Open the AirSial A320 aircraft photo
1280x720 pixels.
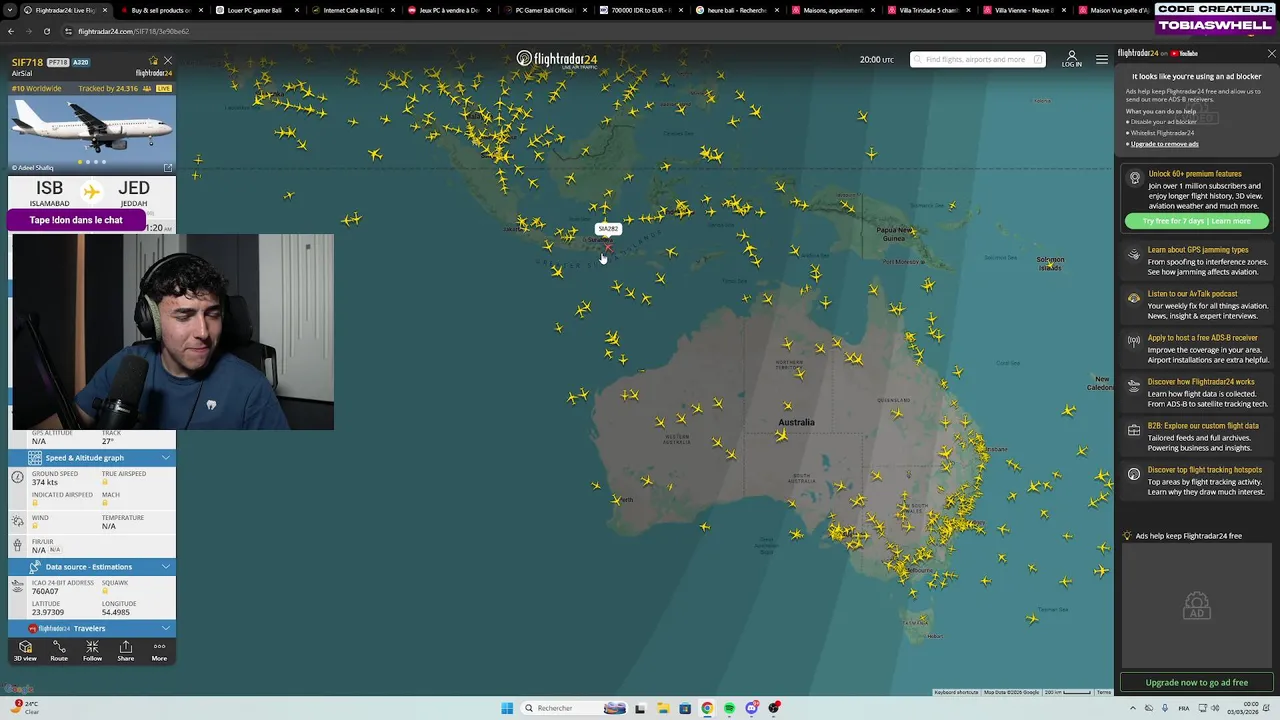92,134
